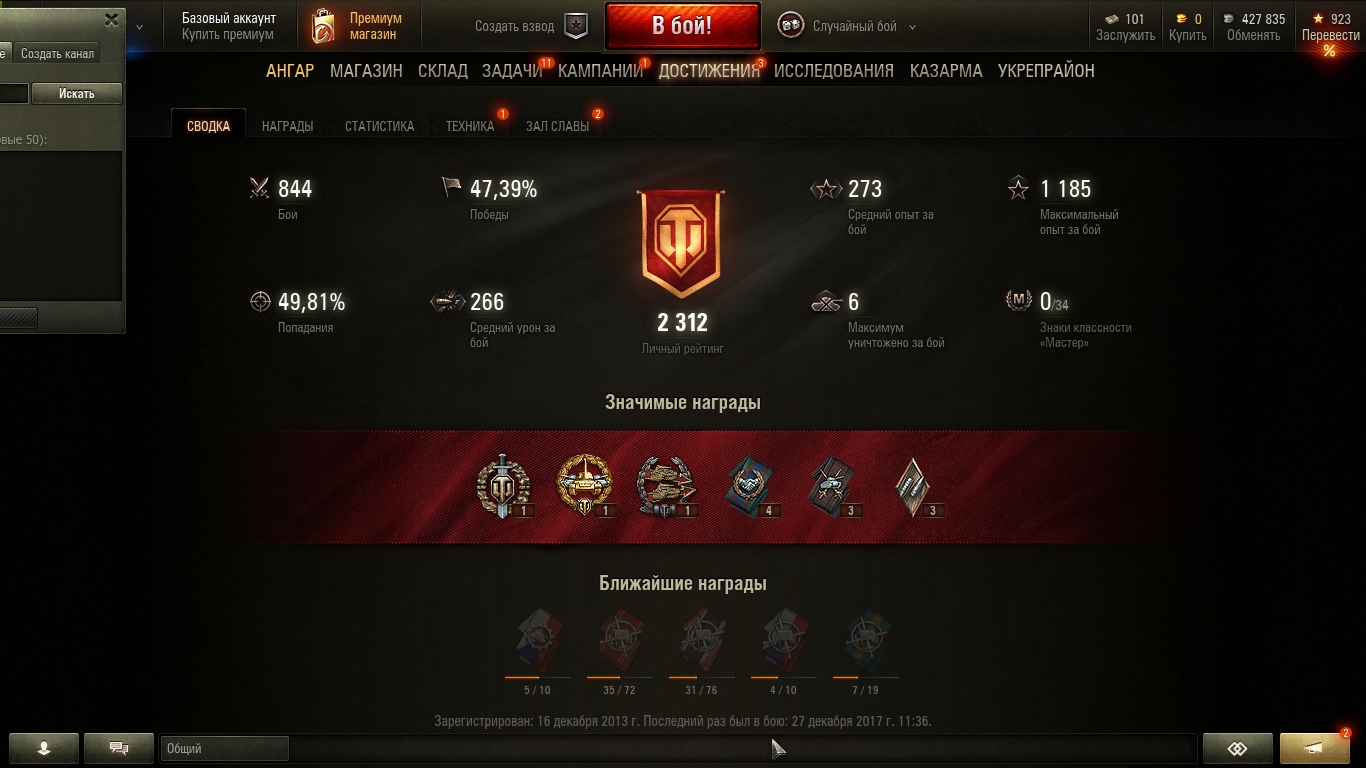The image size is (1366, 768).
Task: Open the Premium shop bag icon
Action: point(323,26)
